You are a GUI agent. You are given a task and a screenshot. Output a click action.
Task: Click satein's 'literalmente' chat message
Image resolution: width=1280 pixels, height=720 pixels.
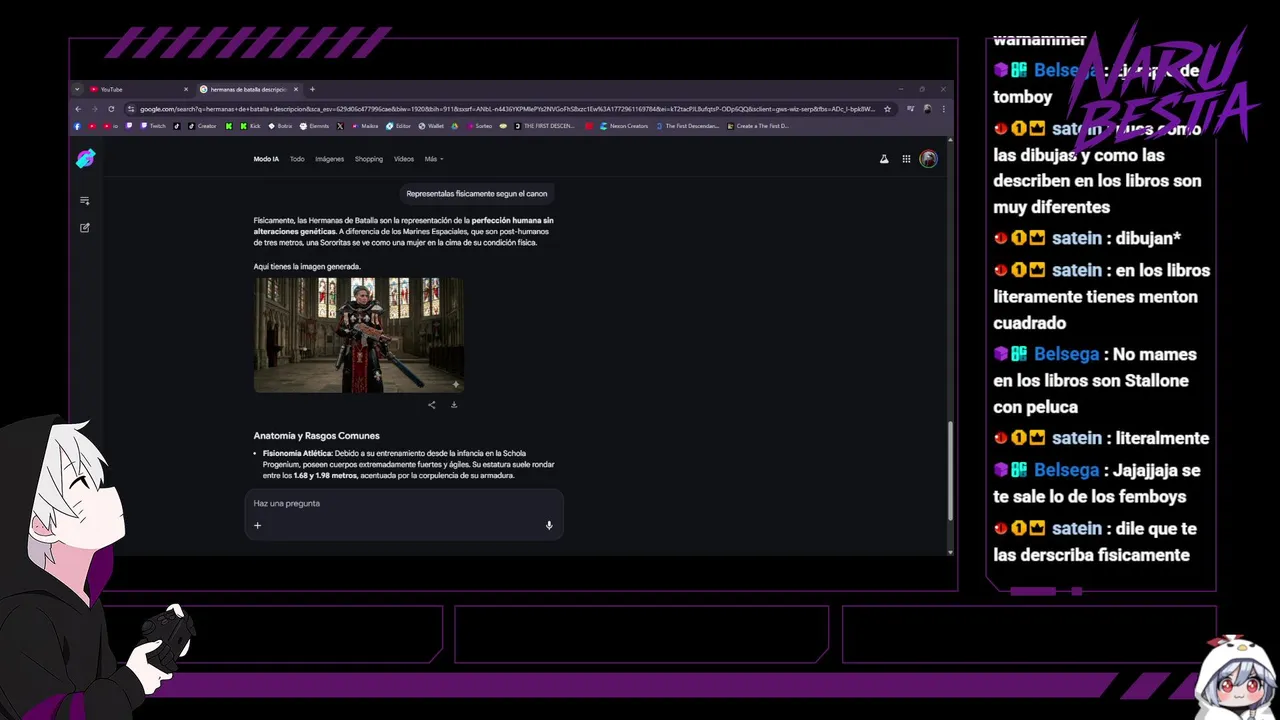1101,438
